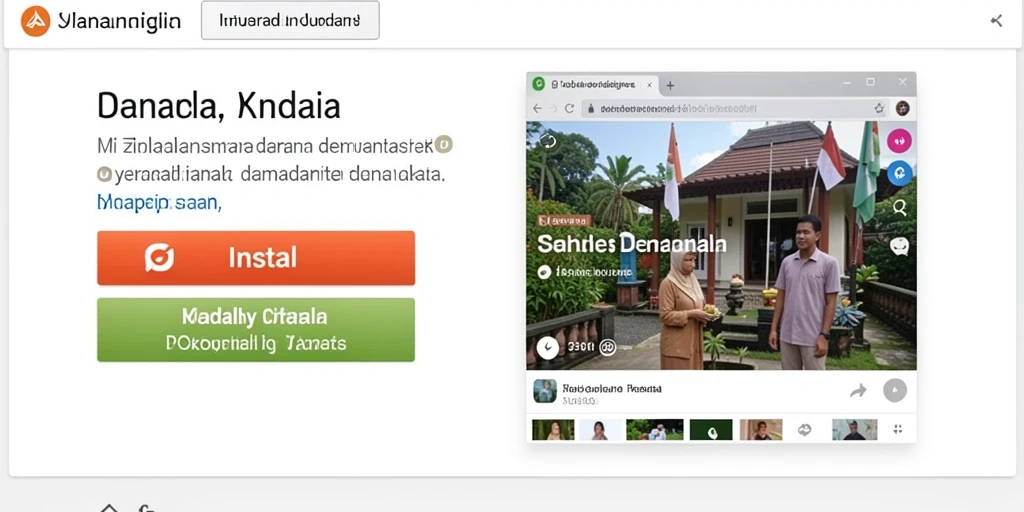This screenshot has width=1024, height=512.
Task: Click the address bar in preview browser
Action: (x=735, y=108)
